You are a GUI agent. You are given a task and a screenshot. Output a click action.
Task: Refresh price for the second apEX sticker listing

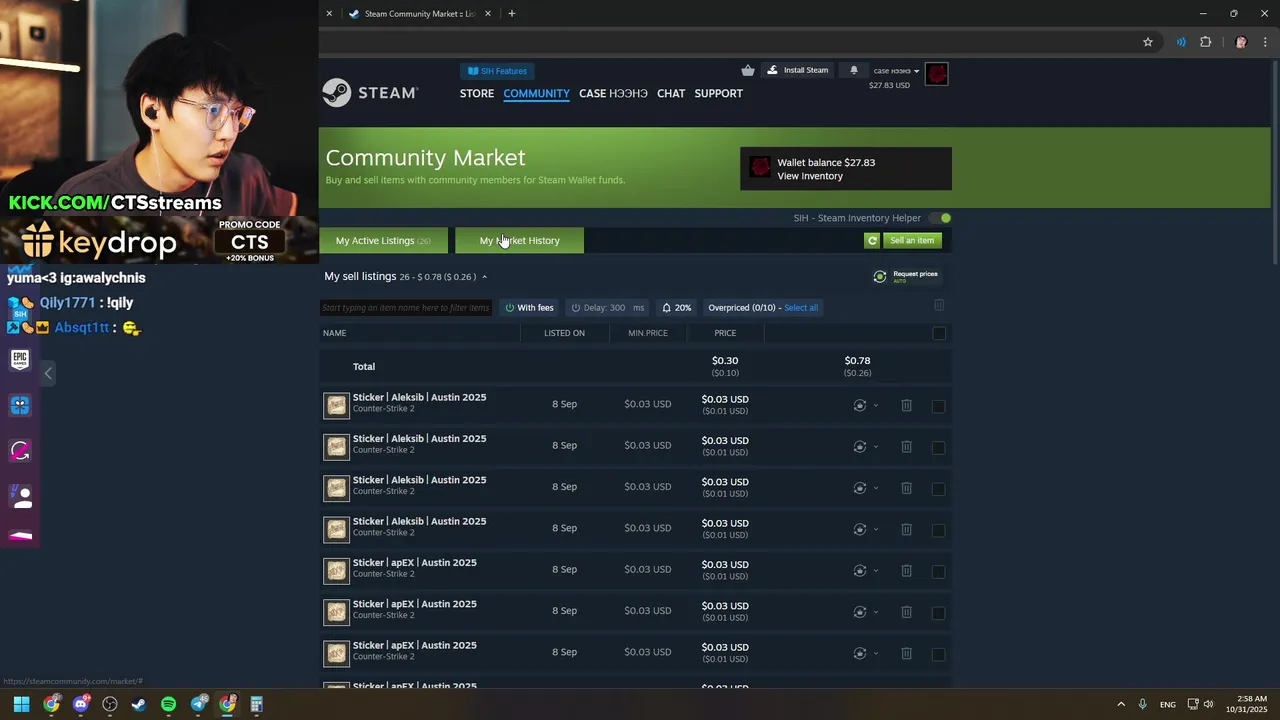tap(859, 612)
